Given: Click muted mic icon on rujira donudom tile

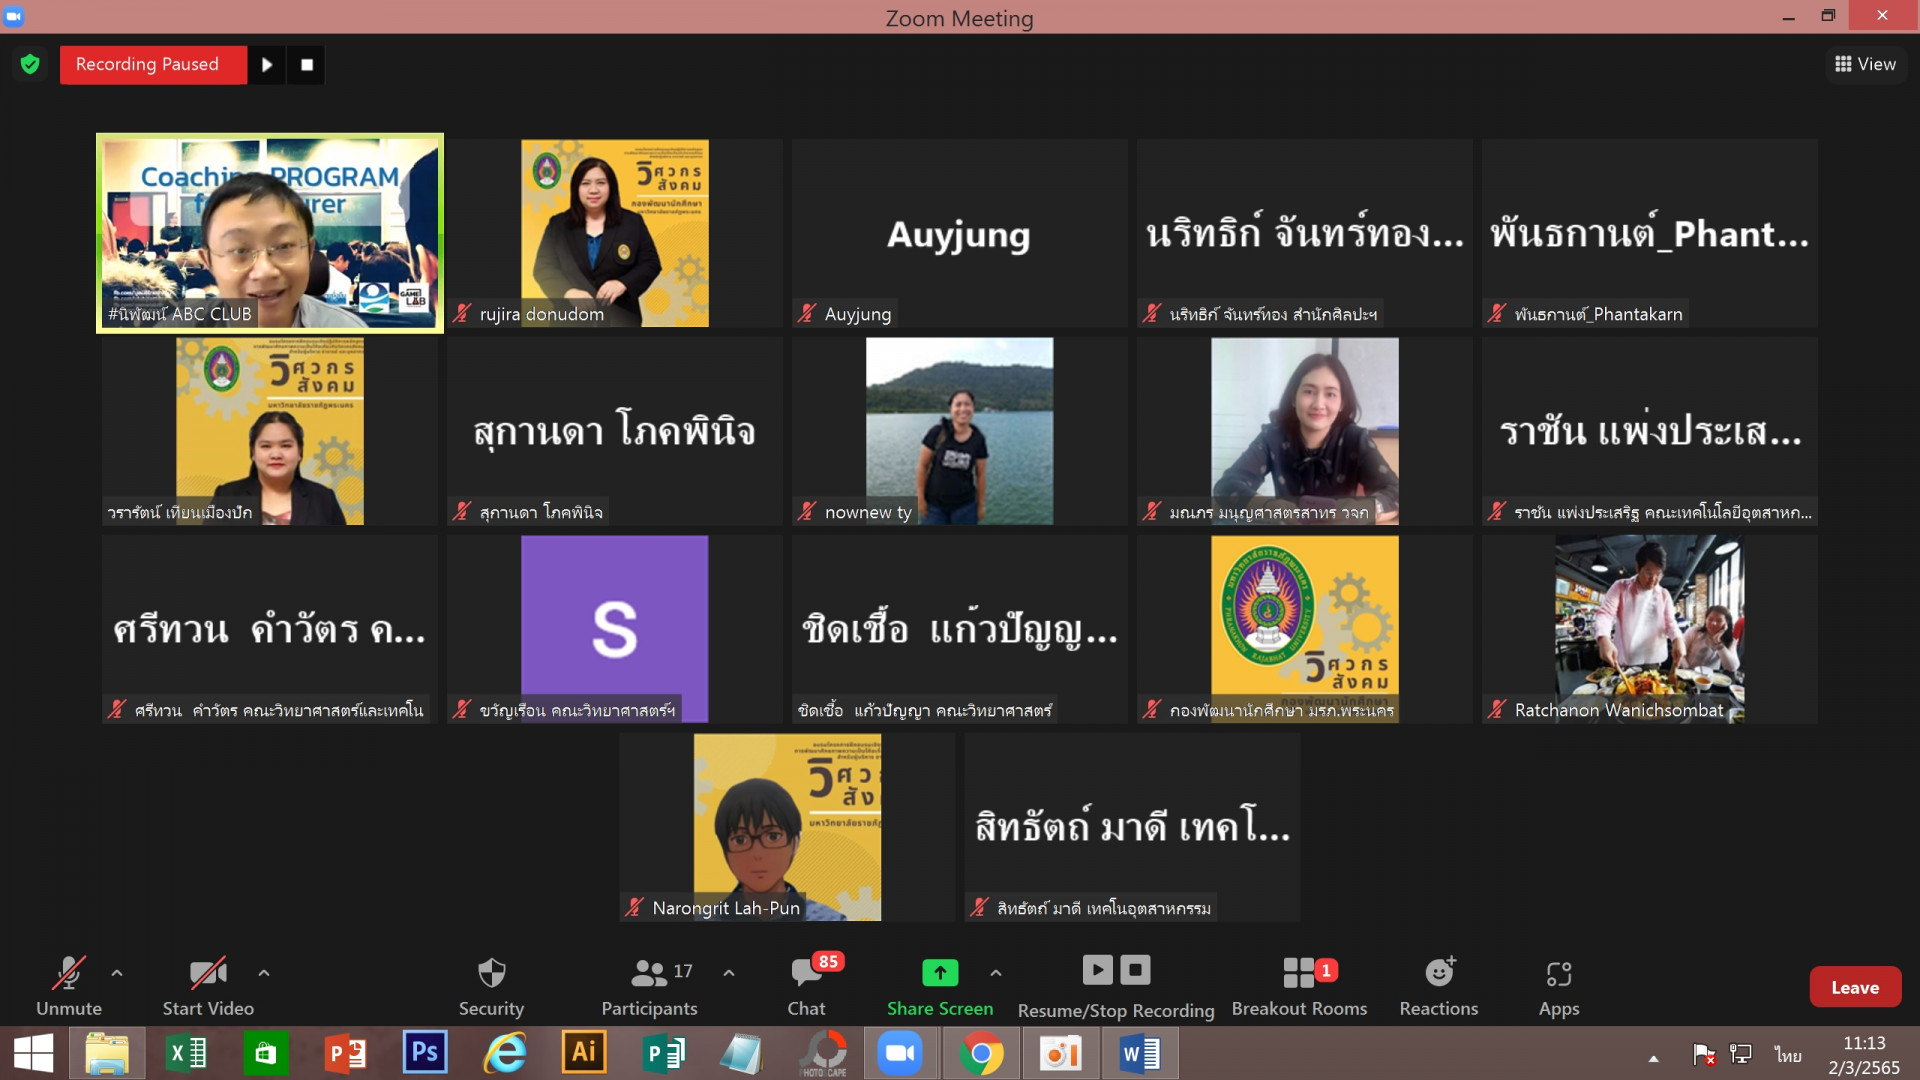Looking at the screenshot, I should tap(462, 313).
